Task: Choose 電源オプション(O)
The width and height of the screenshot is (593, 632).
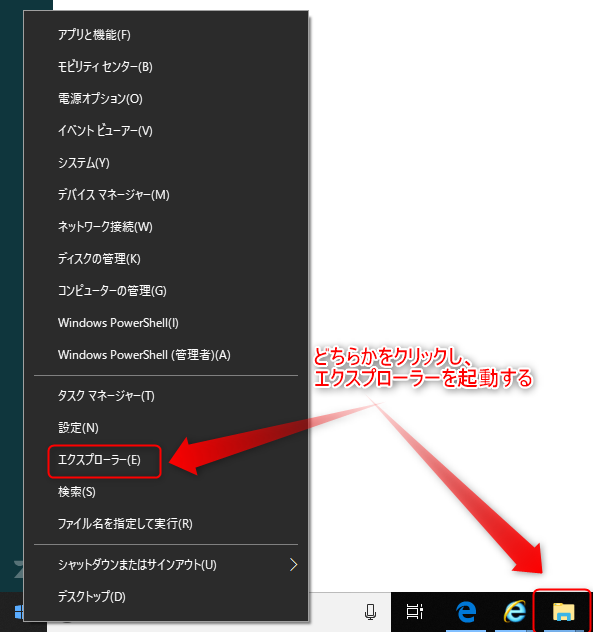Action: (166, 99)
